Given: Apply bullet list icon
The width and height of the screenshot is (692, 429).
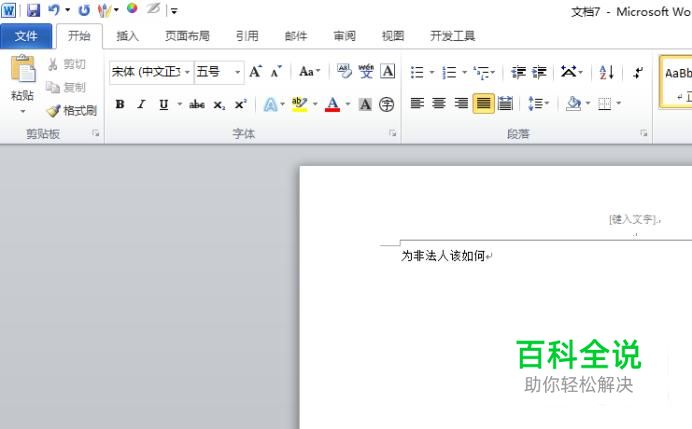Looking at the screenshot, I should tap(417, 72).
